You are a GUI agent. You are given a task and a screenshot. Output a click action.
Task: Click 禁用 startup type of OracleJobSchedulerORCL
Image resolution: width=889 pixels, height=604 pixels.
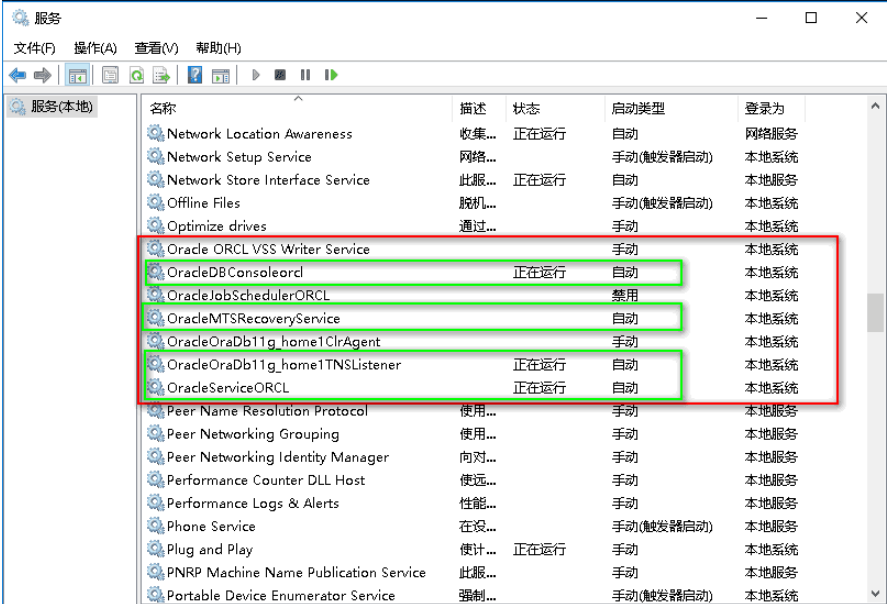pos(625,295)
